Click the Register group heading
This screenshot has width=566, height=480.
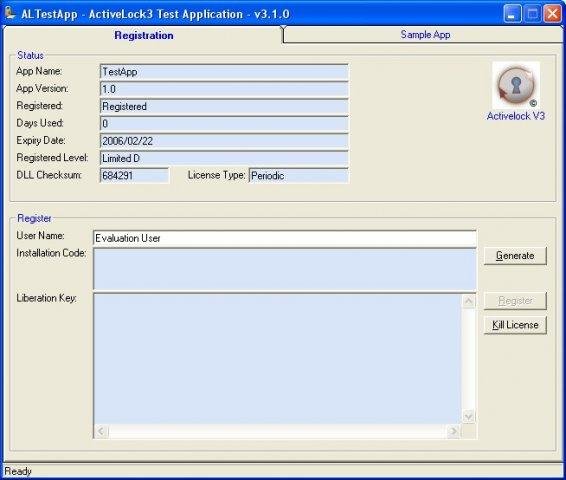click(34, 218)
